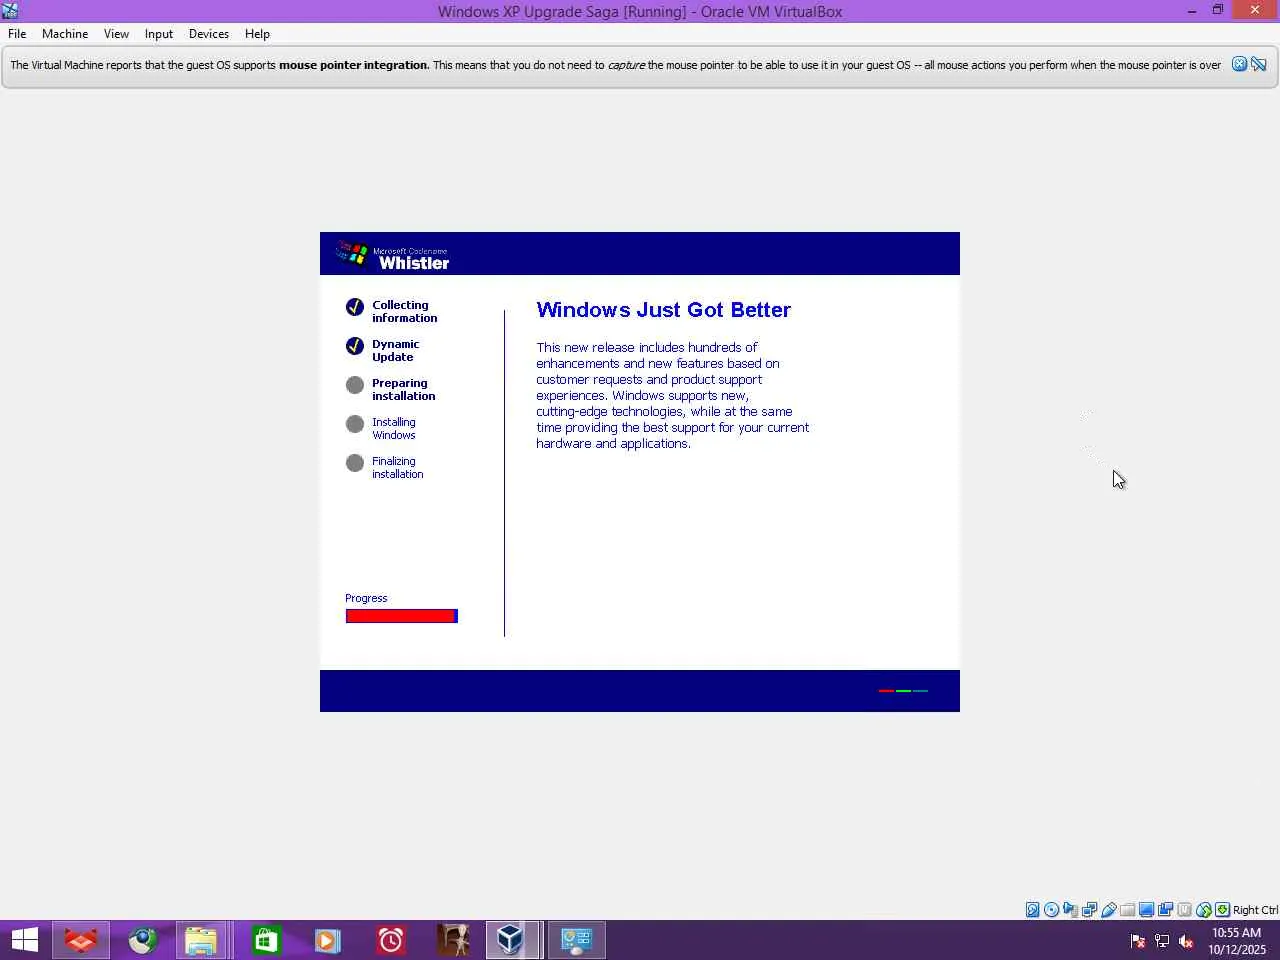Click the optical disk indicator in status bar
This screenshot has height=960, width=1280.
click(x=1052, y=910)
